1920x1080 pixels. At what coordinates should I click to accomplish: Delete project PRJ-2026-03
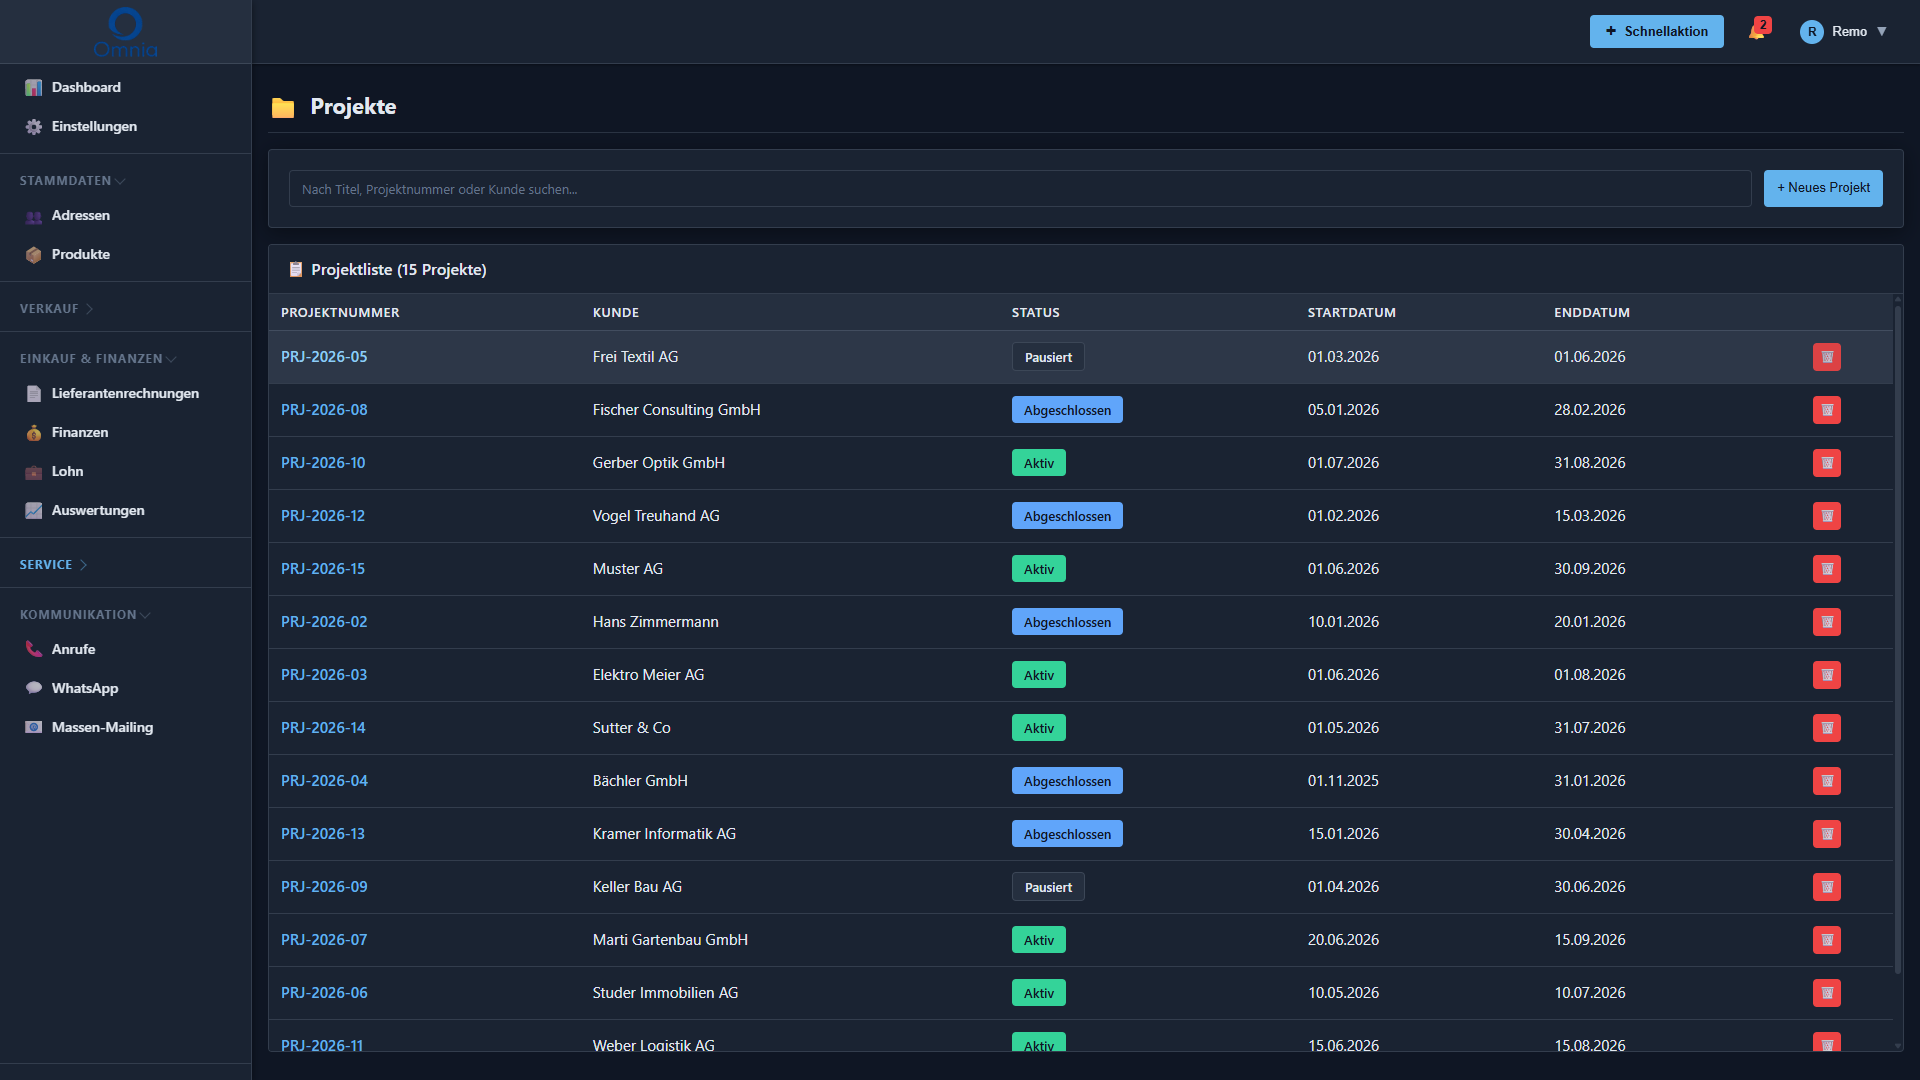pyautogui.click(x=1826, y=675)
